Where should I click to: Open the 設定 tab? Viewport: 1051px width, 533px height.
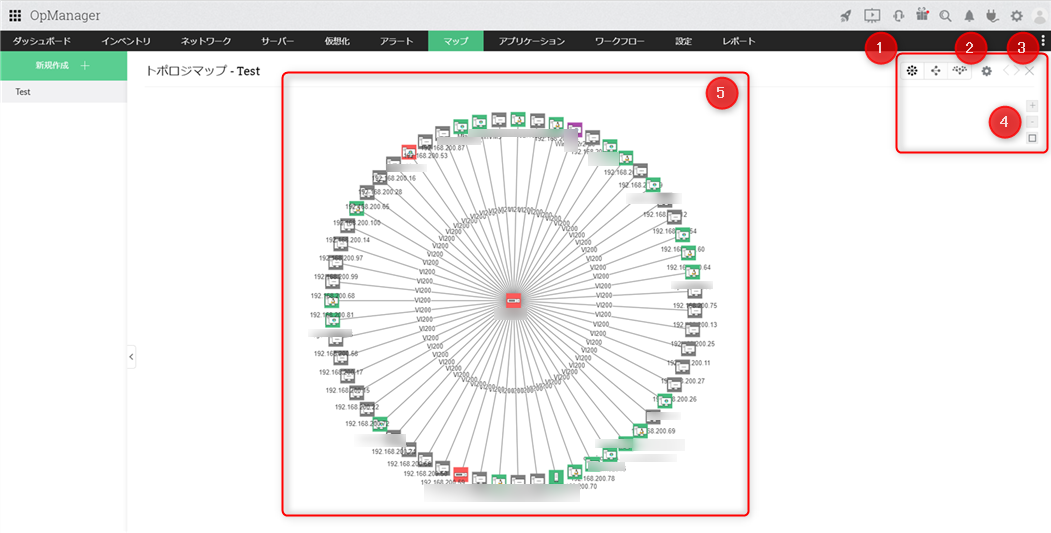(684, 41)
